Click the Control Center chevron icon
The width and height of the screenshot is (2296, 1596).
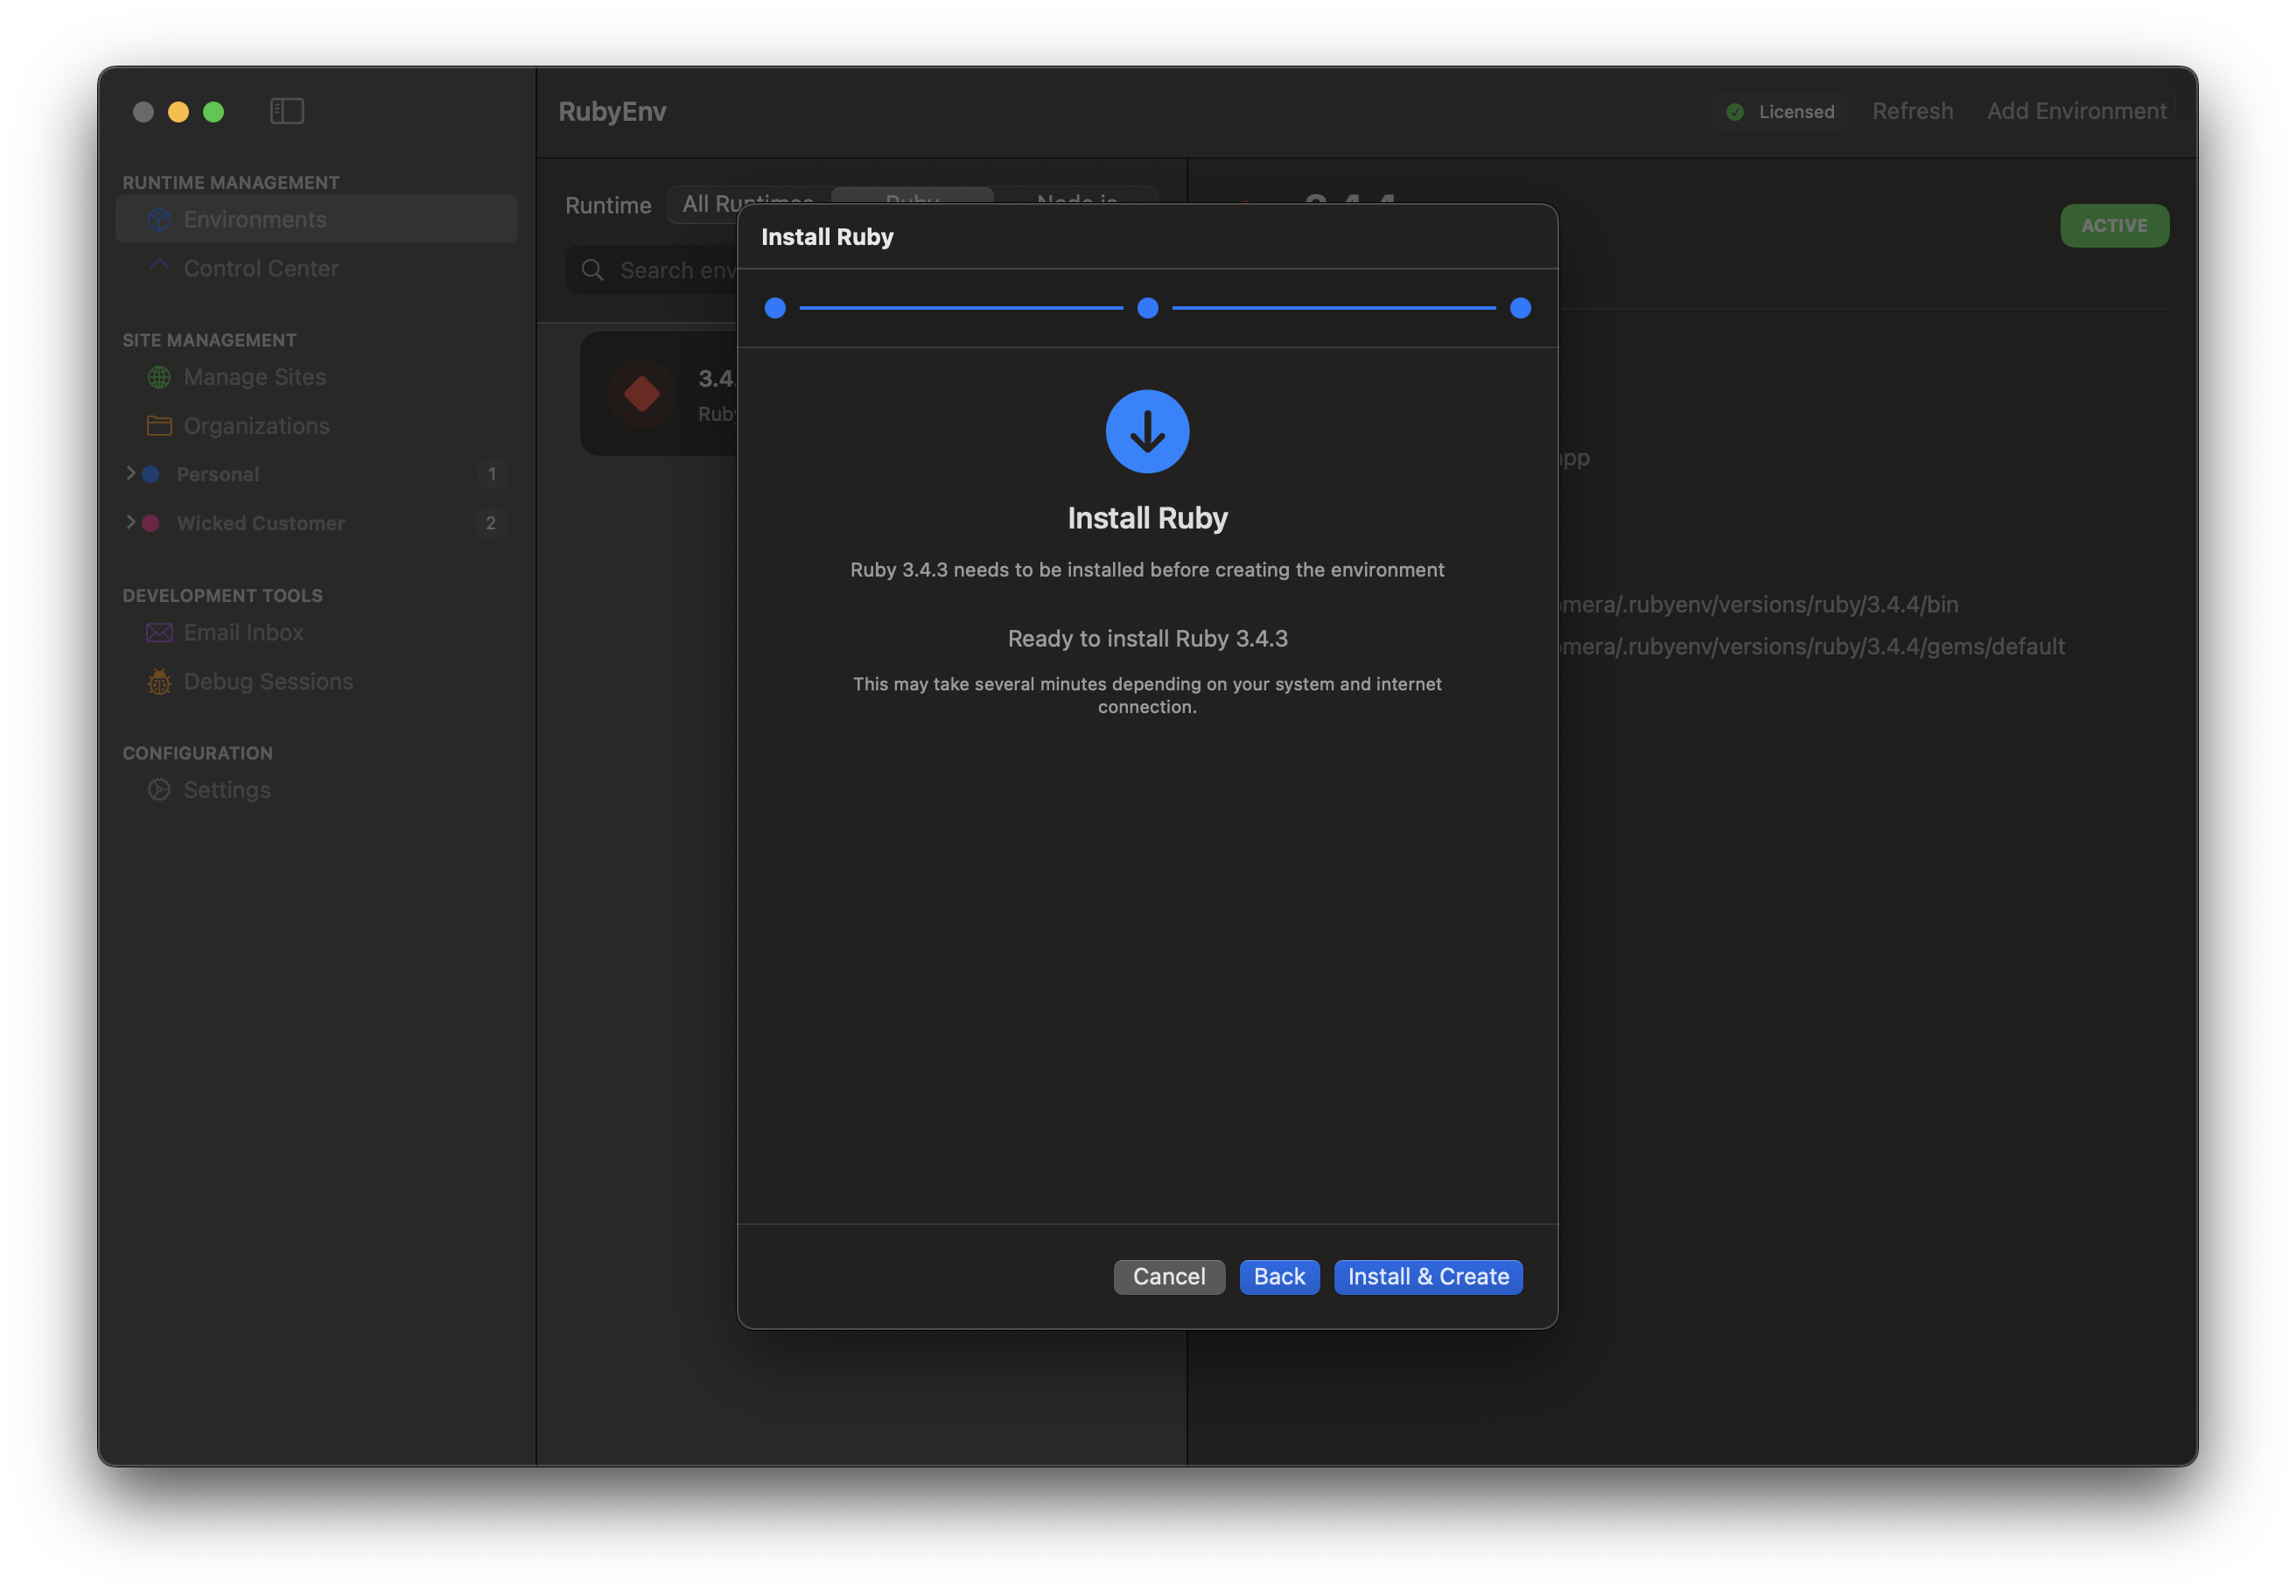point(159,265)
